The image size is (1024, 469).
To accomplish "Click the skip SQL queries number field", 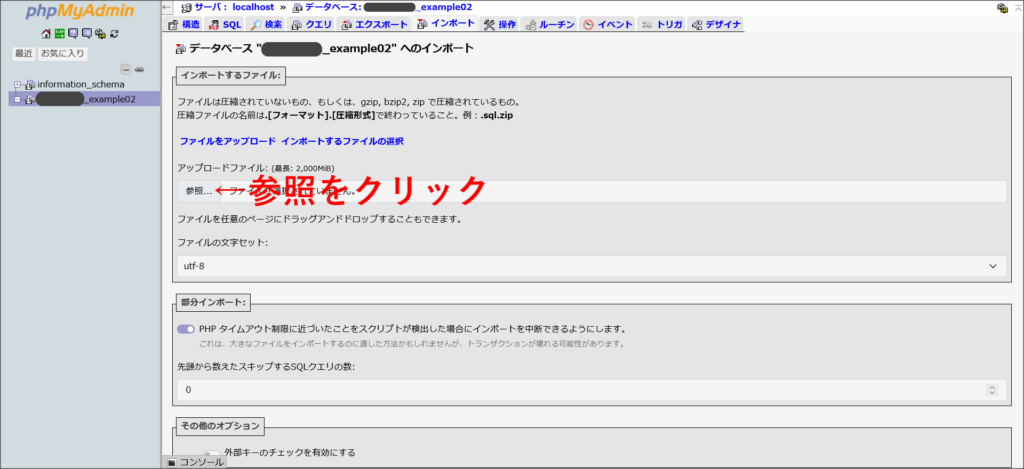I will (x=592, y=390).
